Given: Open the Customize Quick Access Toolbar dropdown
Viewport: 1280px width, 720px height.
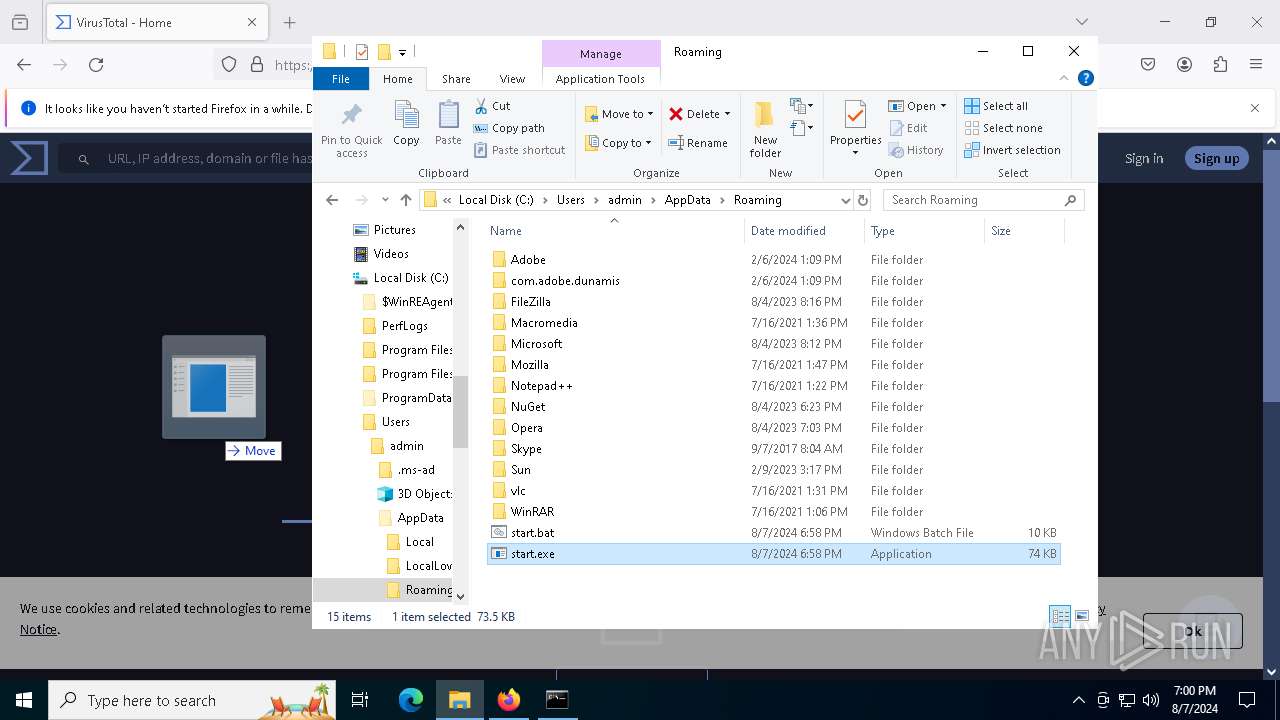Looking at the screenshot, I should coord(402,52).
